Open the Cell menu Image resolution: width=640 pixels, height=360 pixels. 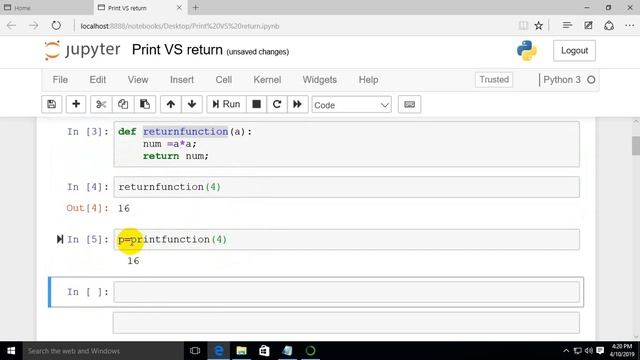click(224, 80)
